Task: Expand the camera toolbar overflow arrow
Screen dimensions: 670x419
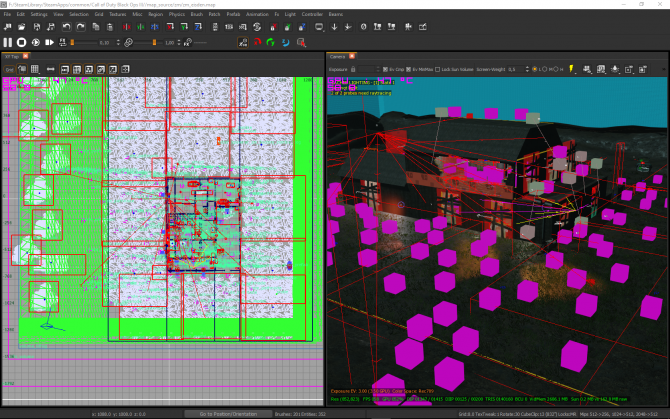Action: [x=664, y=69]
